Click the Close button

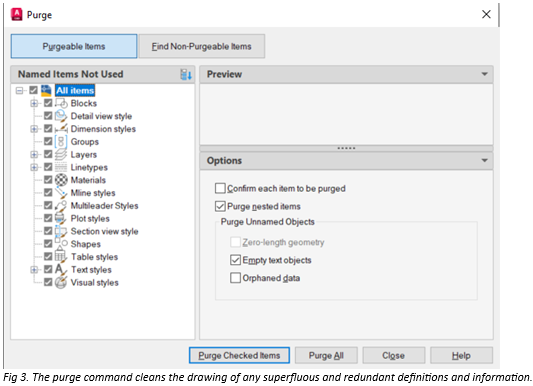(393, 355)
